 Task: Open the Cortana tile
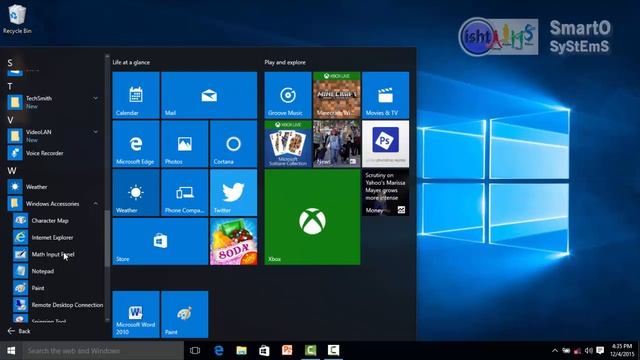tap(233, 144)
